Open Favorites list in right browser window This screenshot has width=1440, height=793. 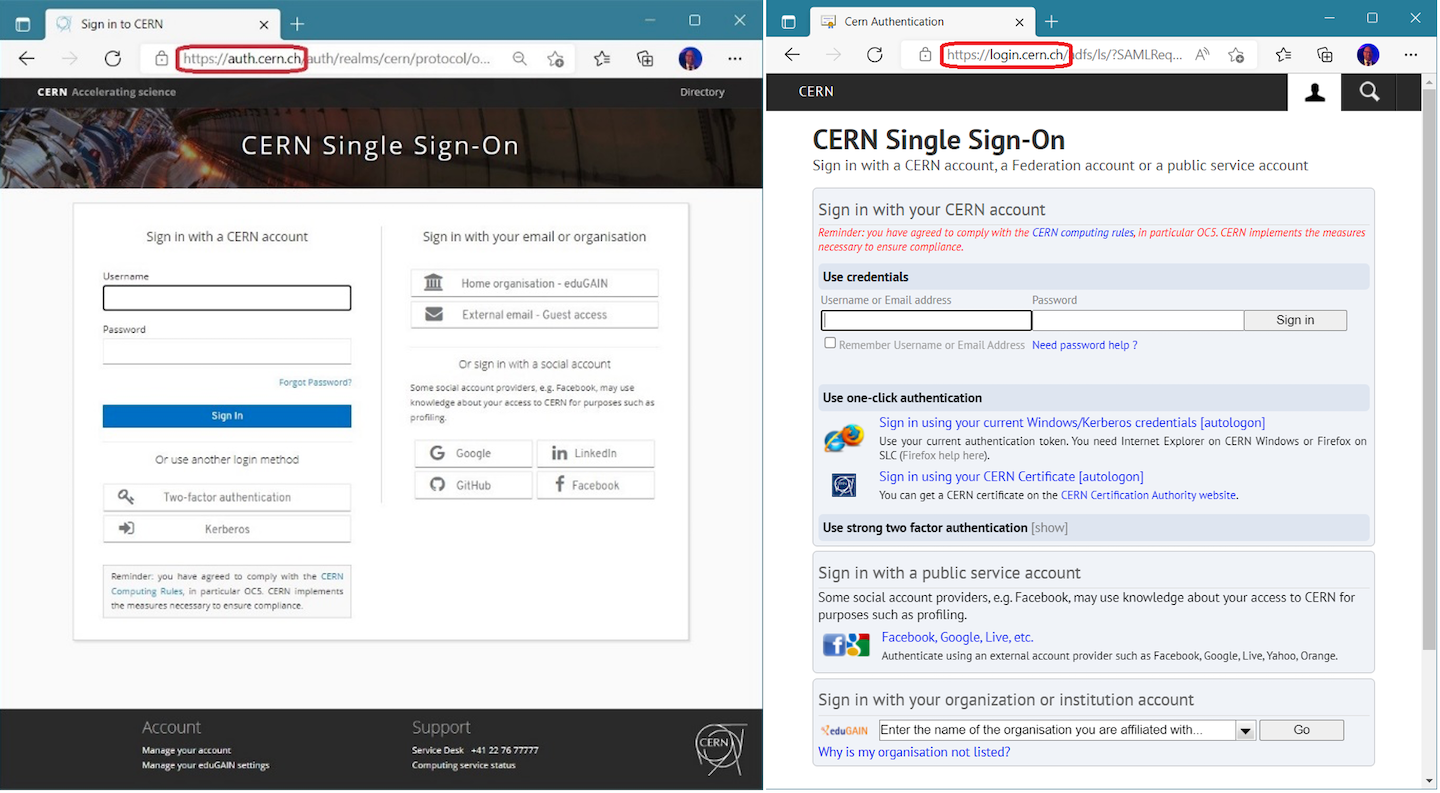(1283, 55)
